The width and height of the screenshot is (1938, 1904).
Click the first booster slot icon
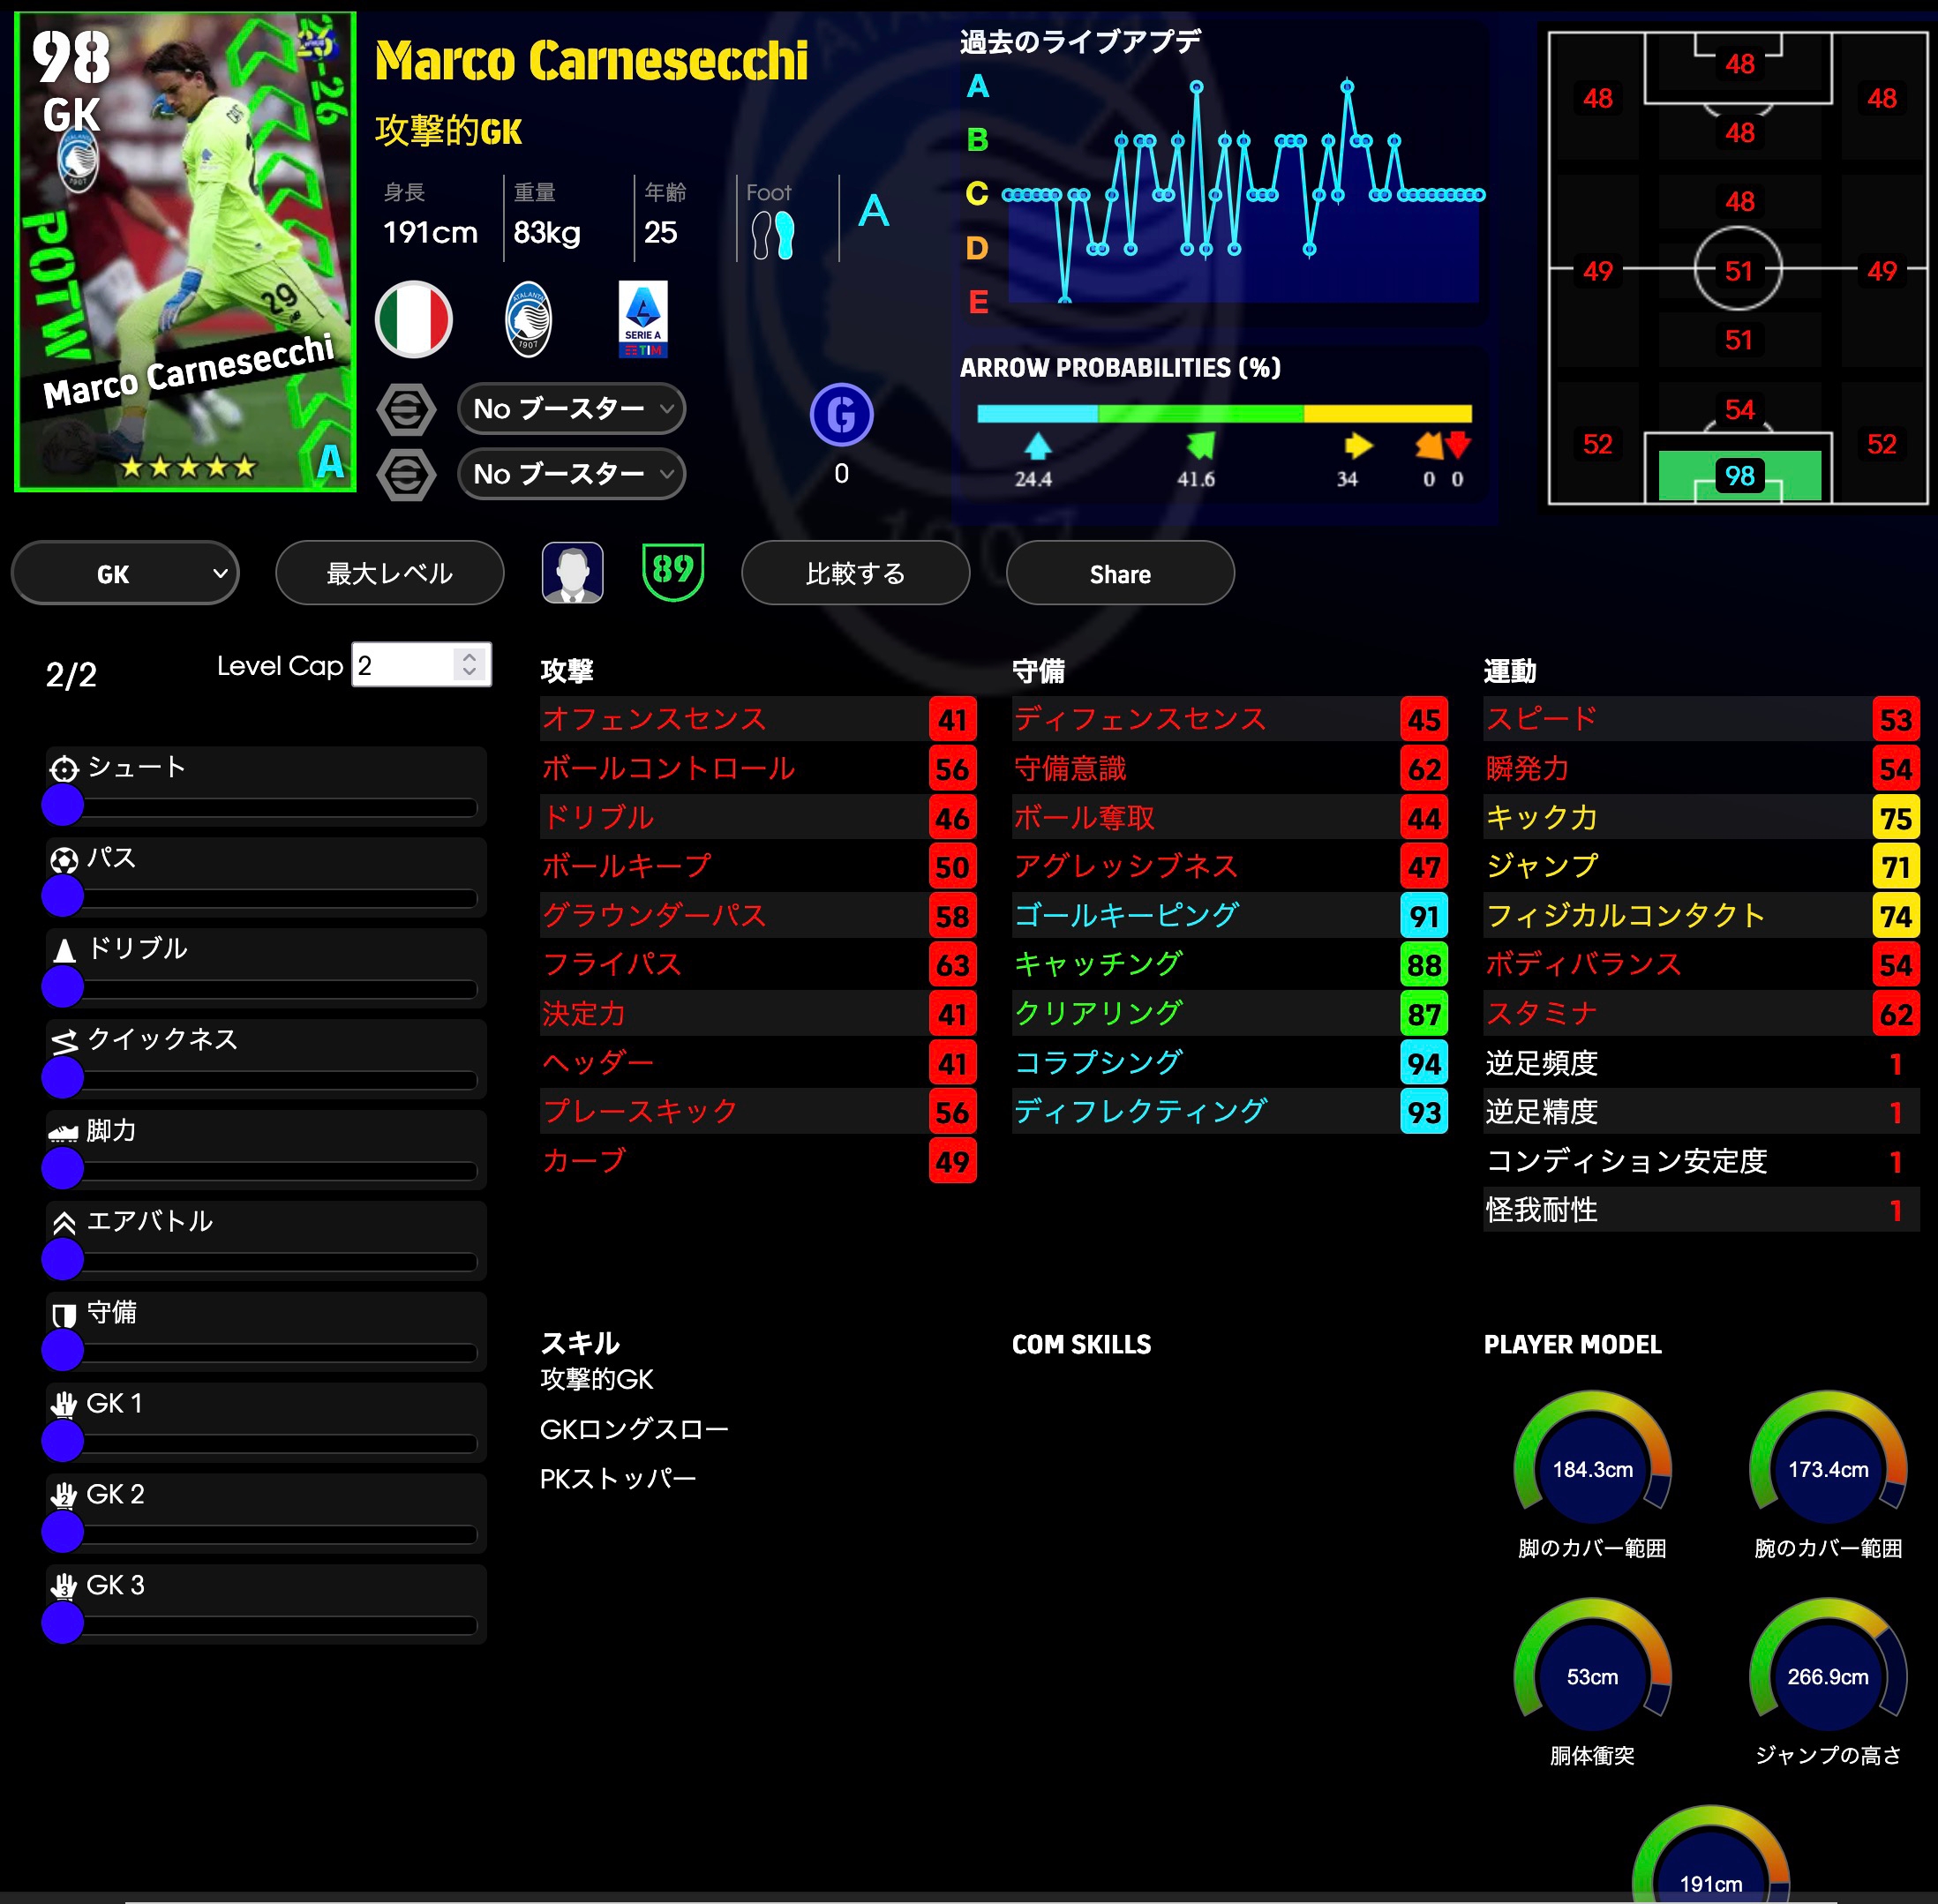[406, 409]
